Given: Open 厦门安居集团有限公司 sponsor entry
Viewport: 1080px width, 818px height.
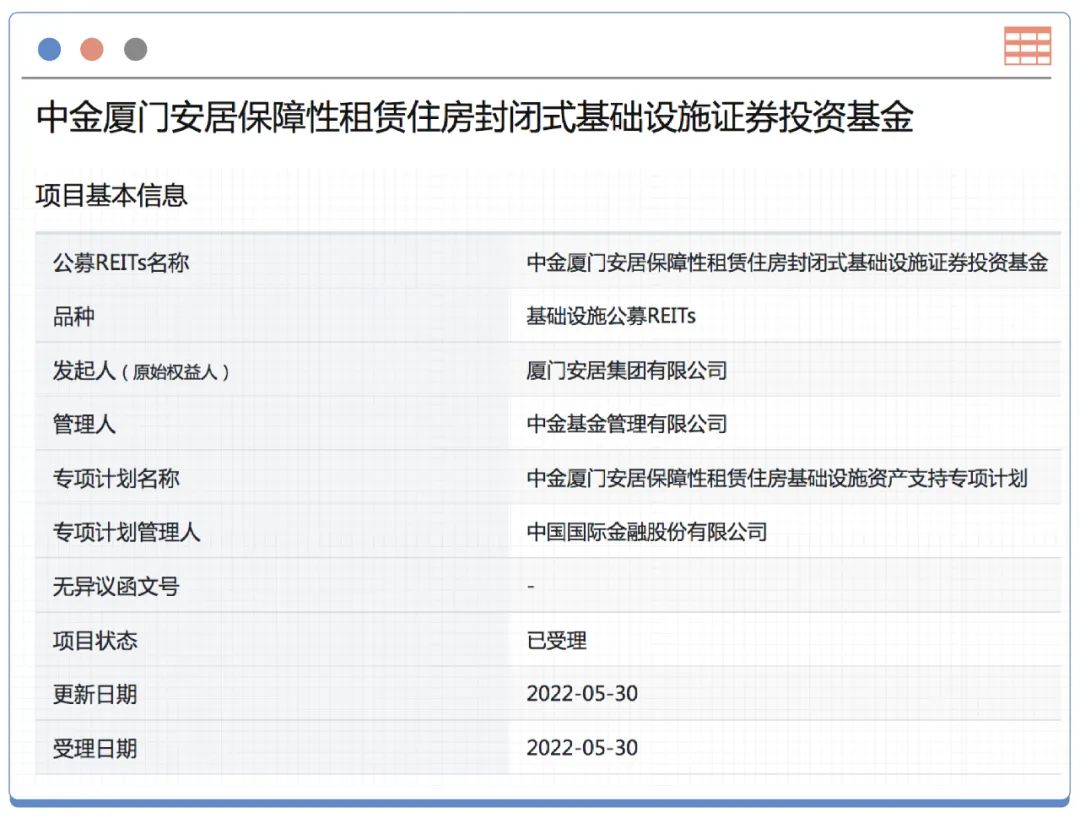Looking at the screenshot, I should tap(627, 371).
